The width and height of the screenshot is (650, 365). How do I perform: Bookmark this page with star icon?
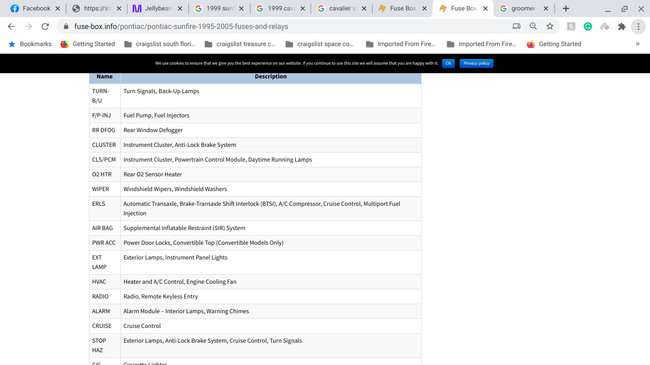[550, 27]
